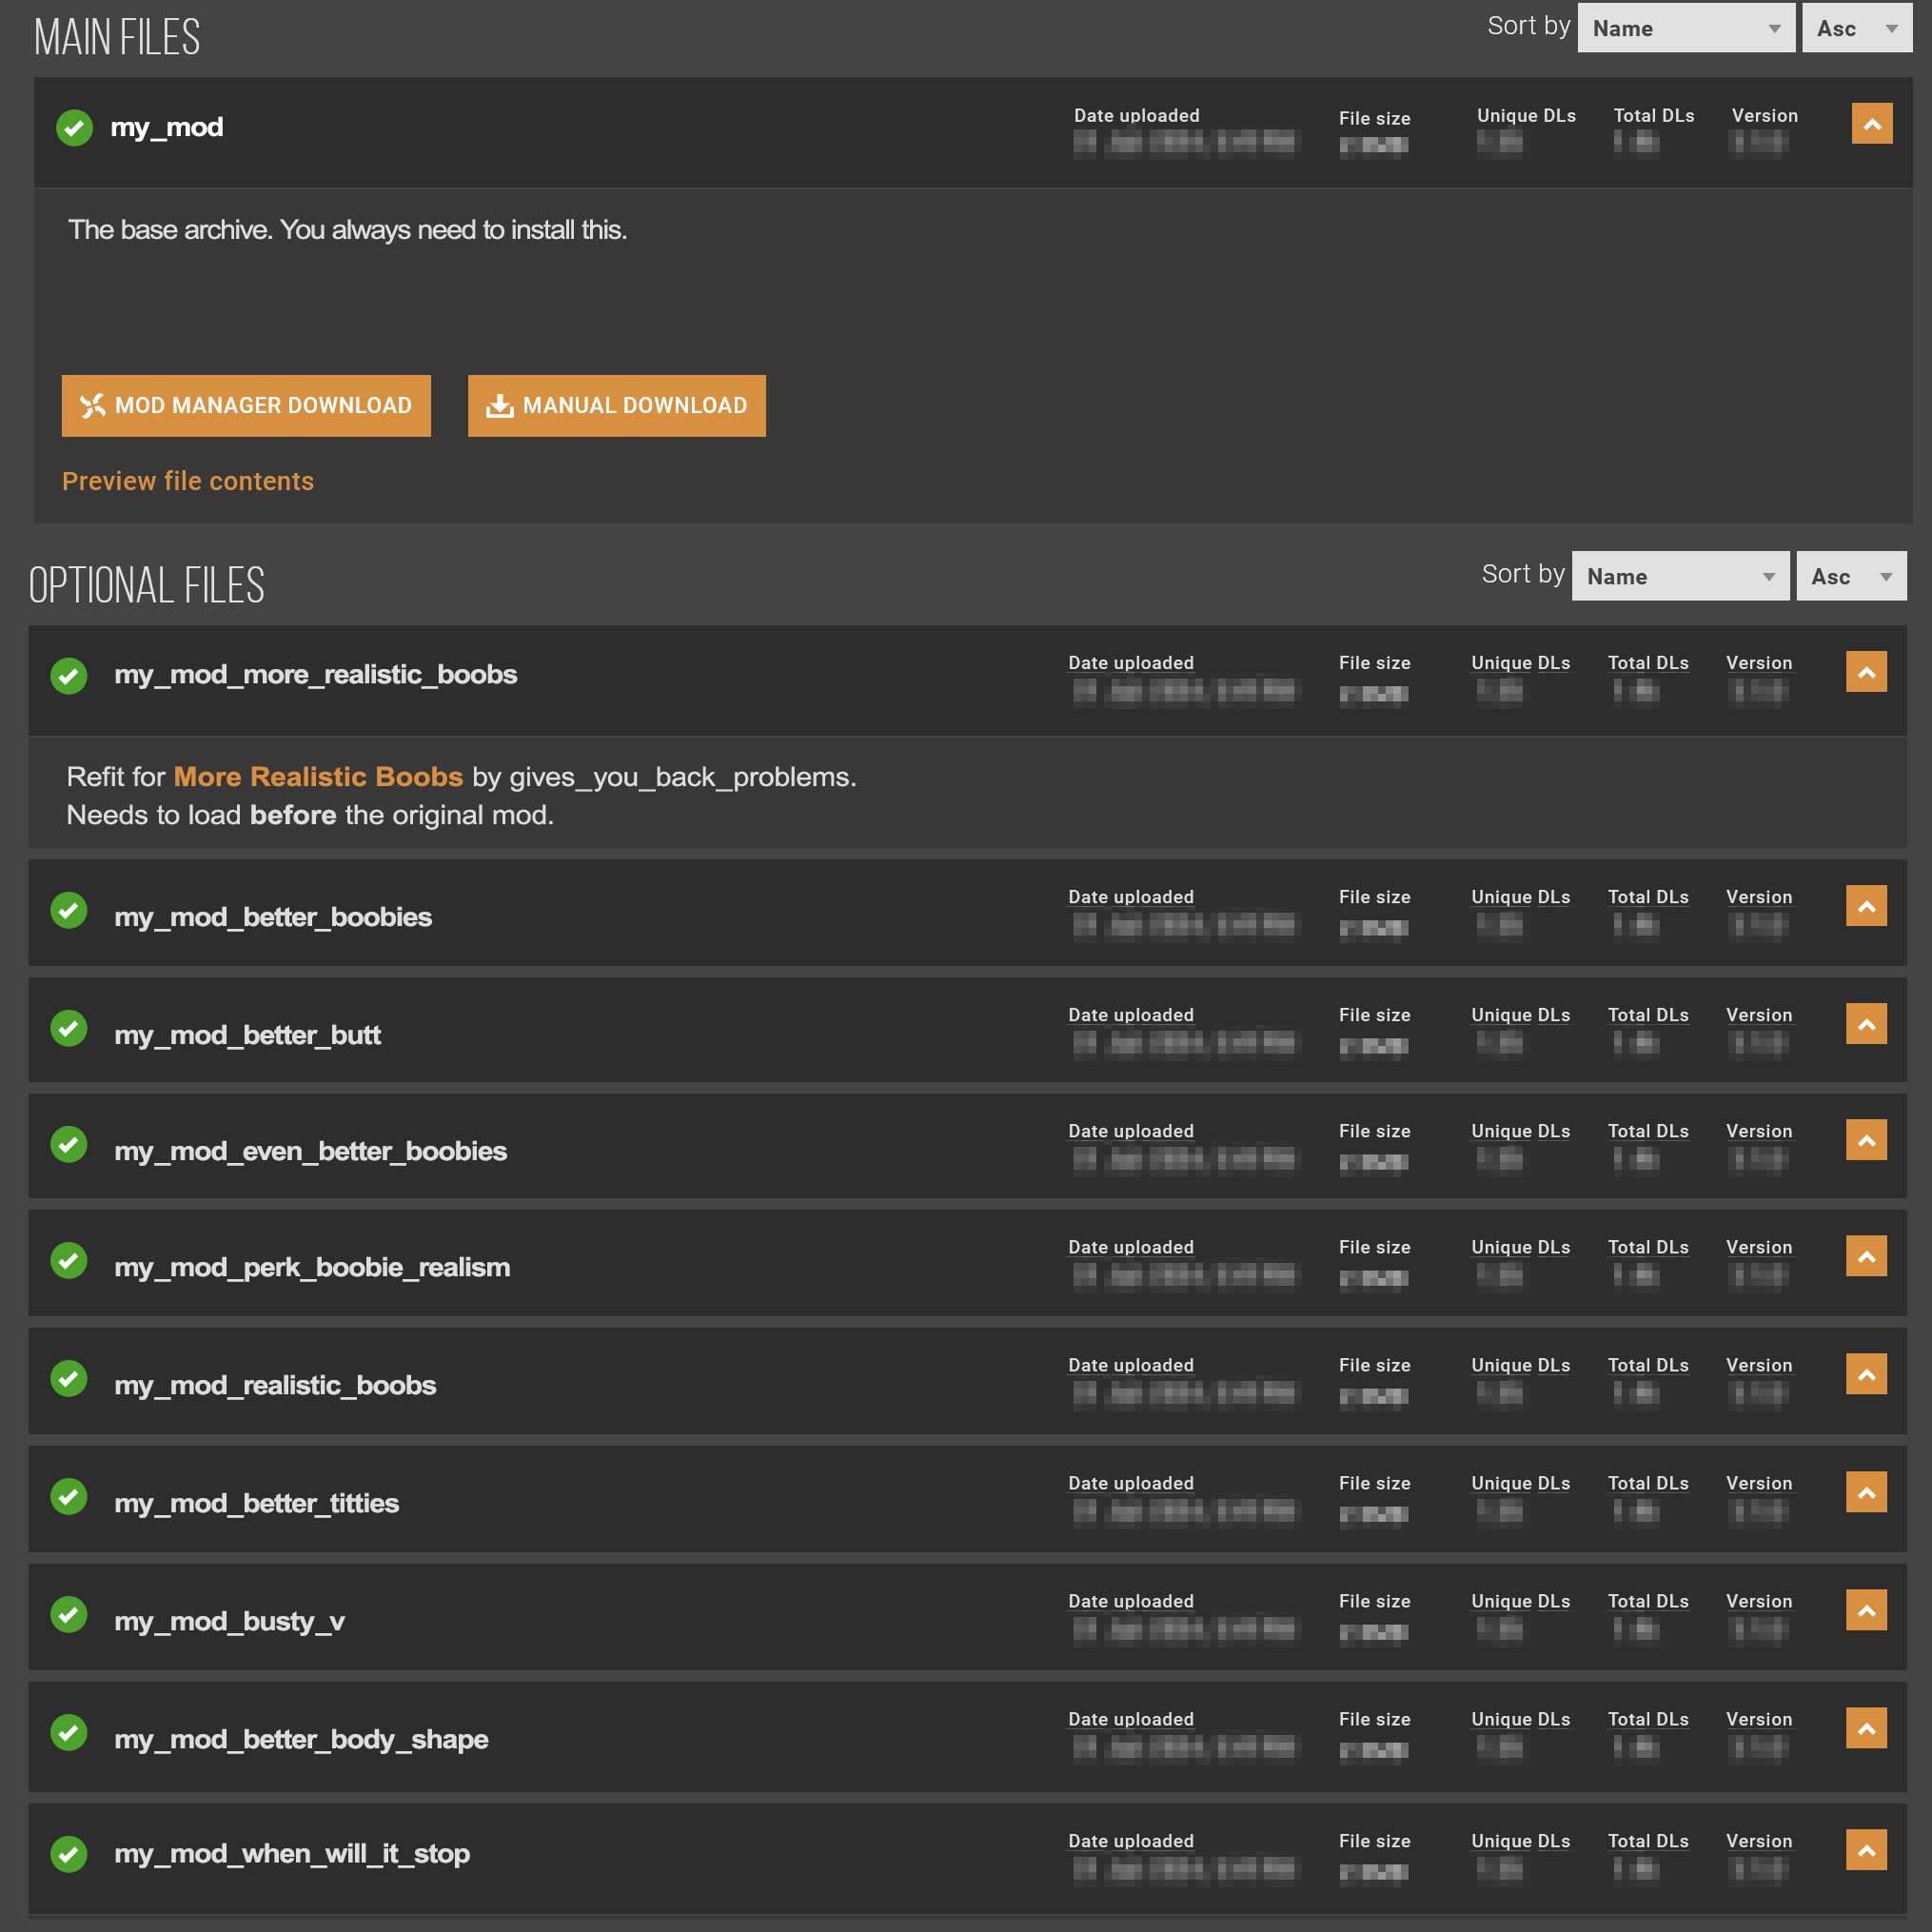Open Optional Files Asc order dropdown
Screen dimensions: 1932x1932
click(x=1850, y=576)
